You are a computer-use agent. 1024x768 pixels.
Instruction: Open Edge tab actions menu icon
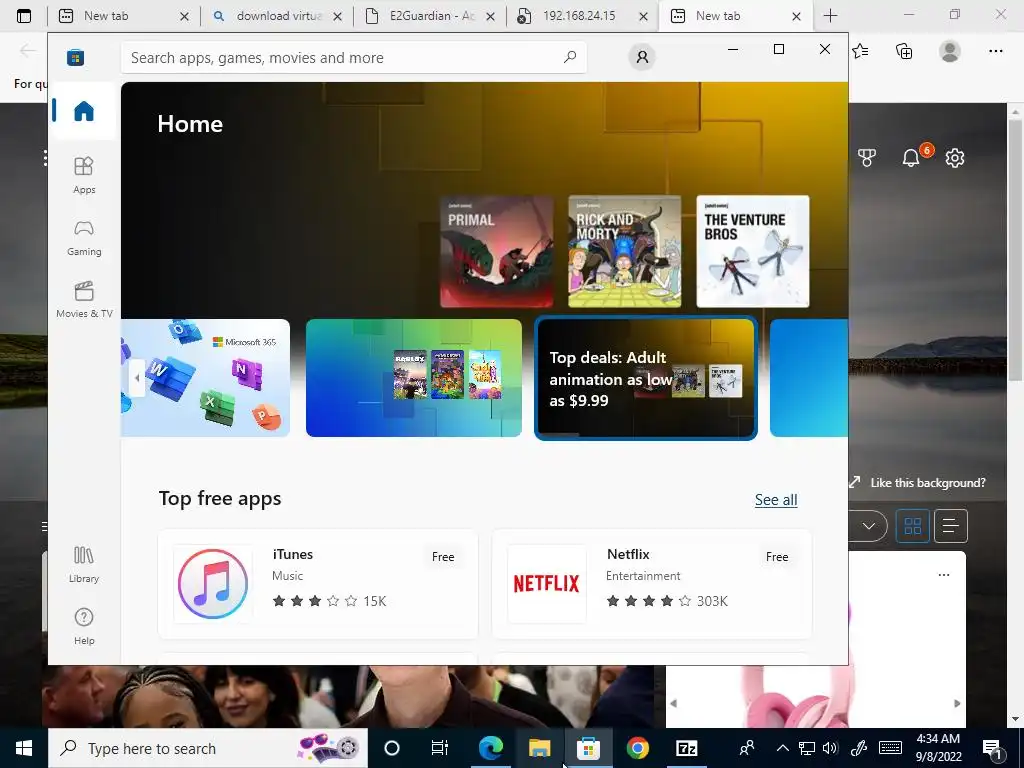point(24,16)
